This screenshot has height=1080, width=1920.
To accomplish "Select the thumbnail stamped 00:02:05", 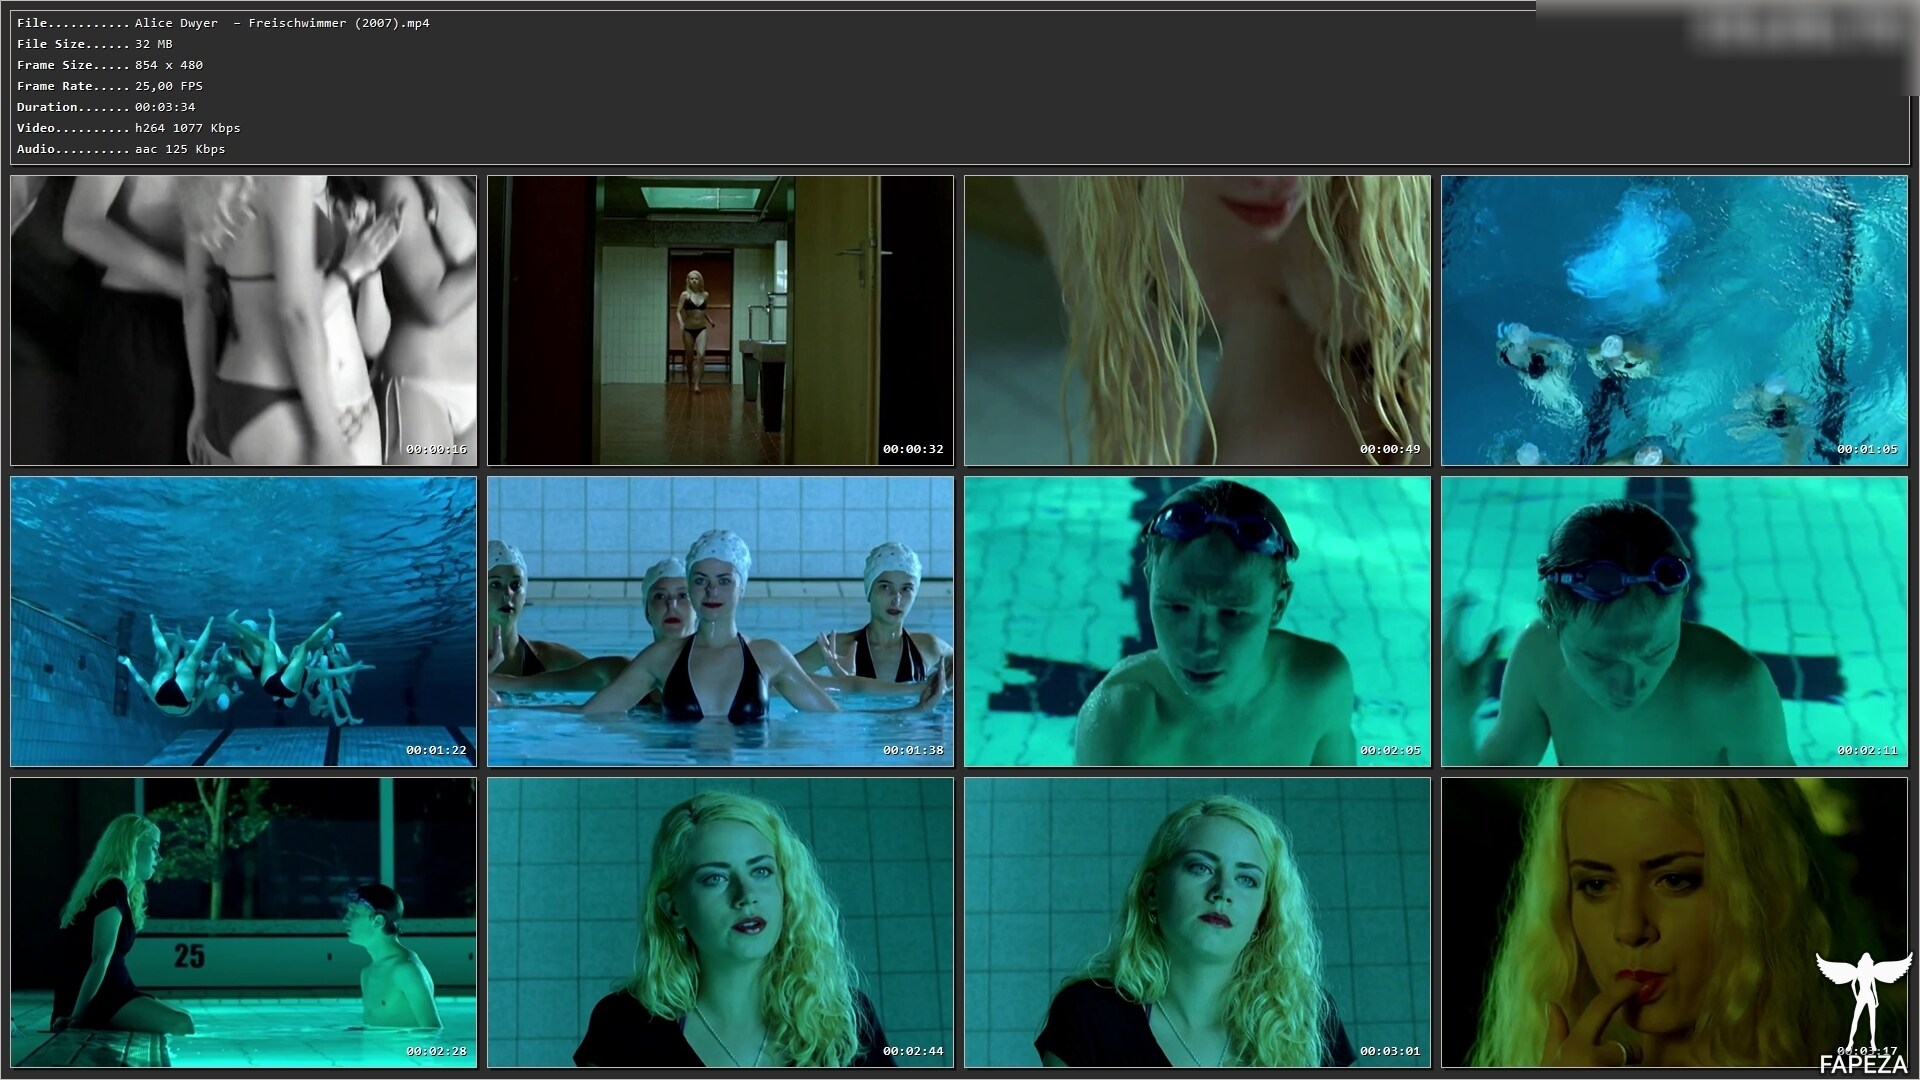I will 1197,621.
